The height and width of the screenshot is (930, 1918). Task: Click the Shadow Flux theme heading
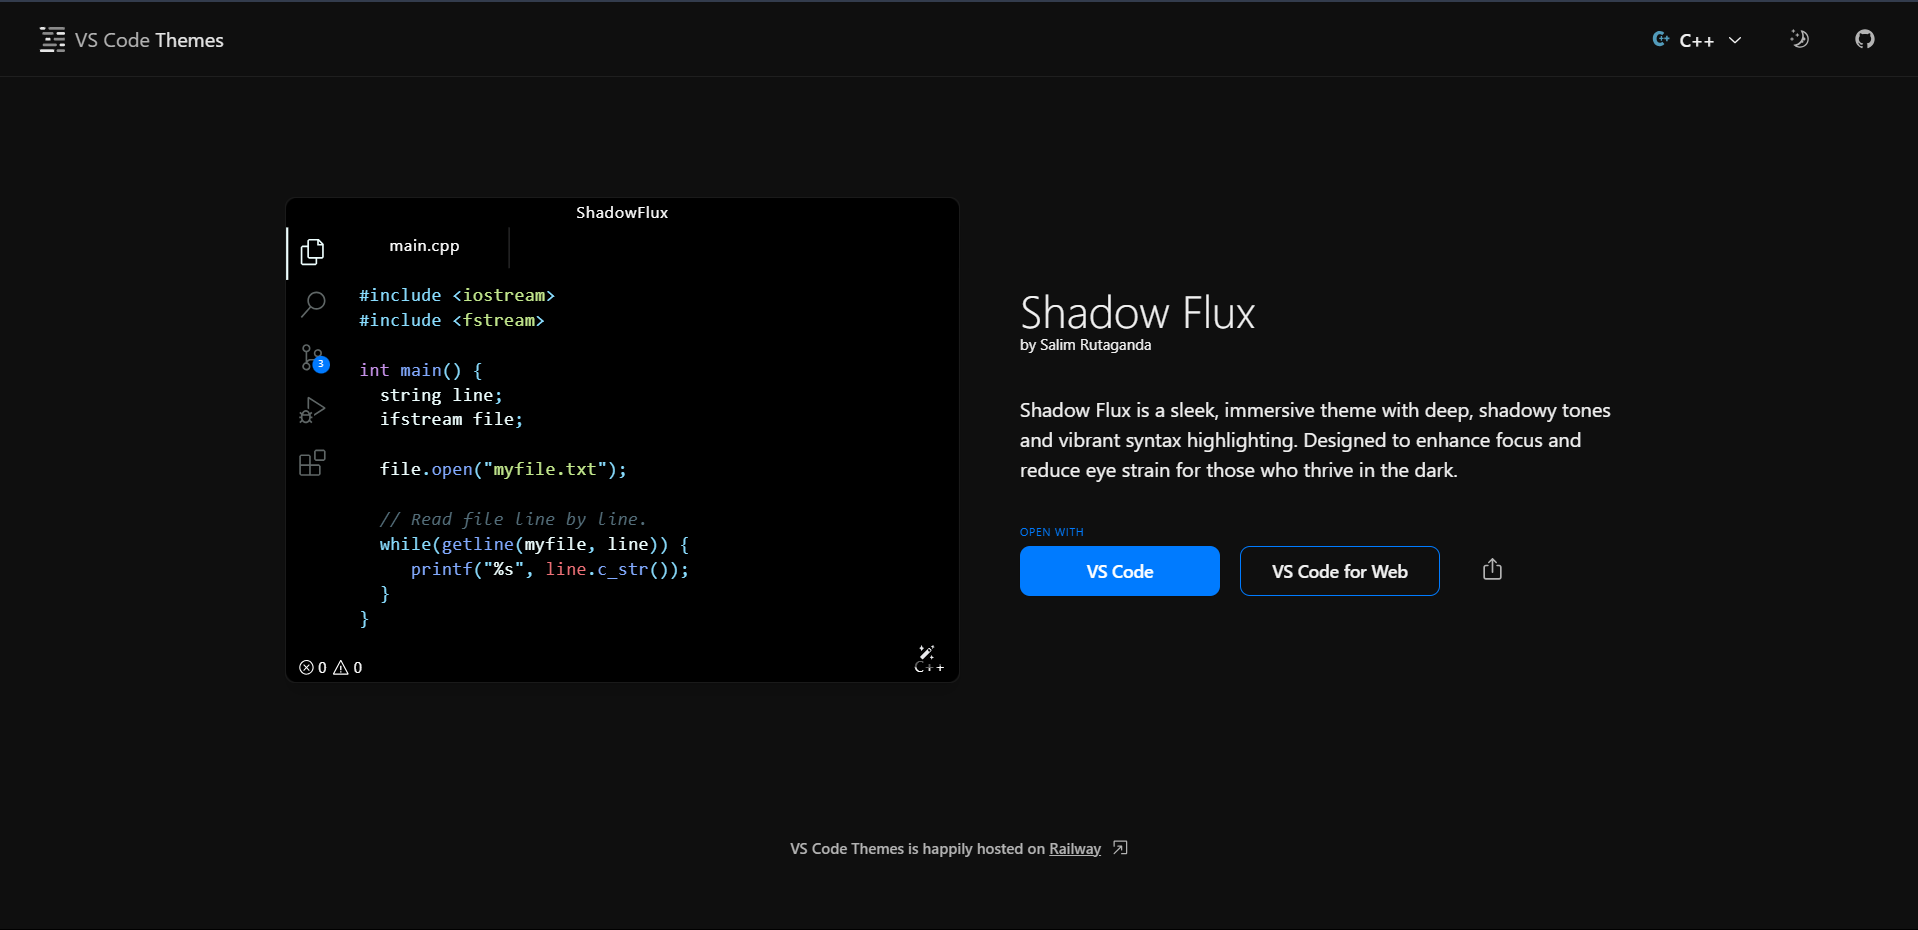pyautogui.click(x=1137, y=313)
